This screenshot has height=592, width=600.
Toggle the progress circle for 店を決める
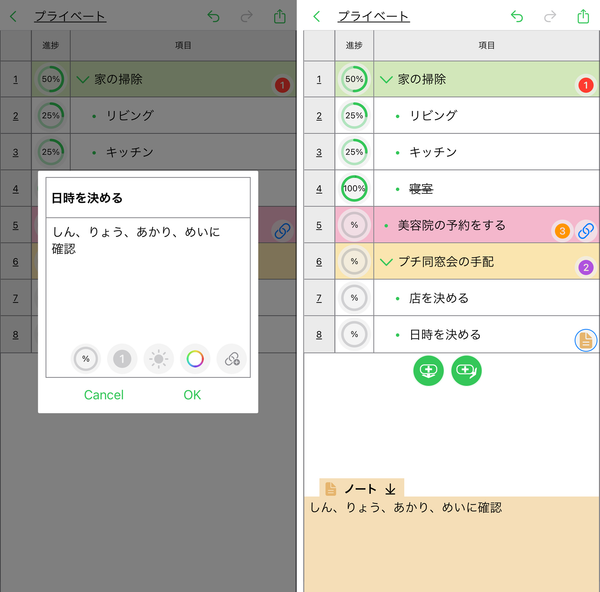[354, 298]
